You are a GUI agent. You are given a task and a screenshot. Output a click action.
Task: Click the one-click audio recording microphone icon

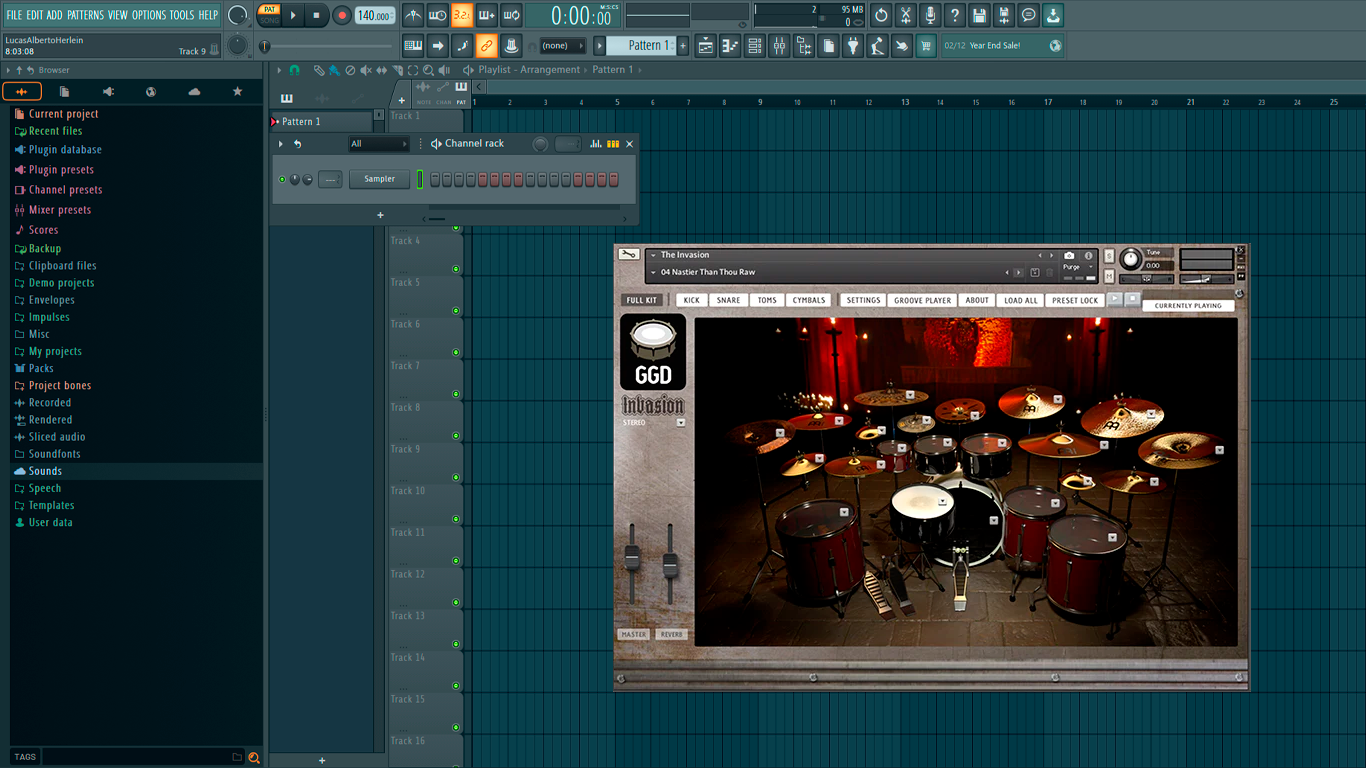[x=930, y=15]
